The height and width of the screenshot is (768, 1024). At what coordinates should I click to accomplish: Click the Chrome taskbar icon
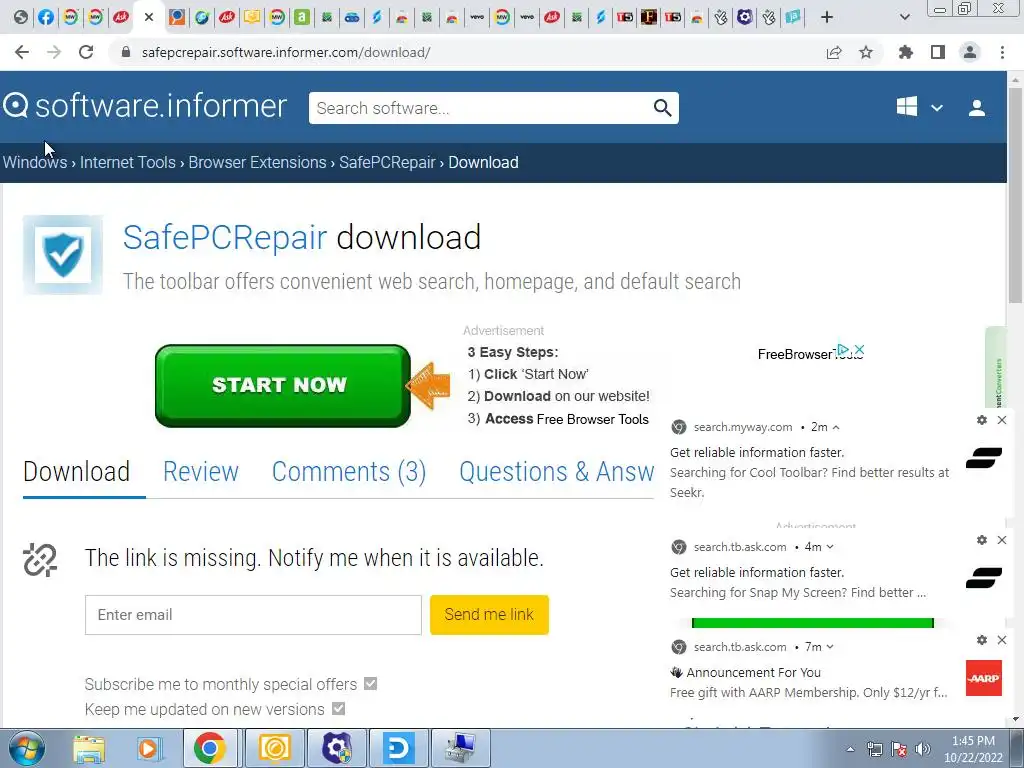pos(210,748)
